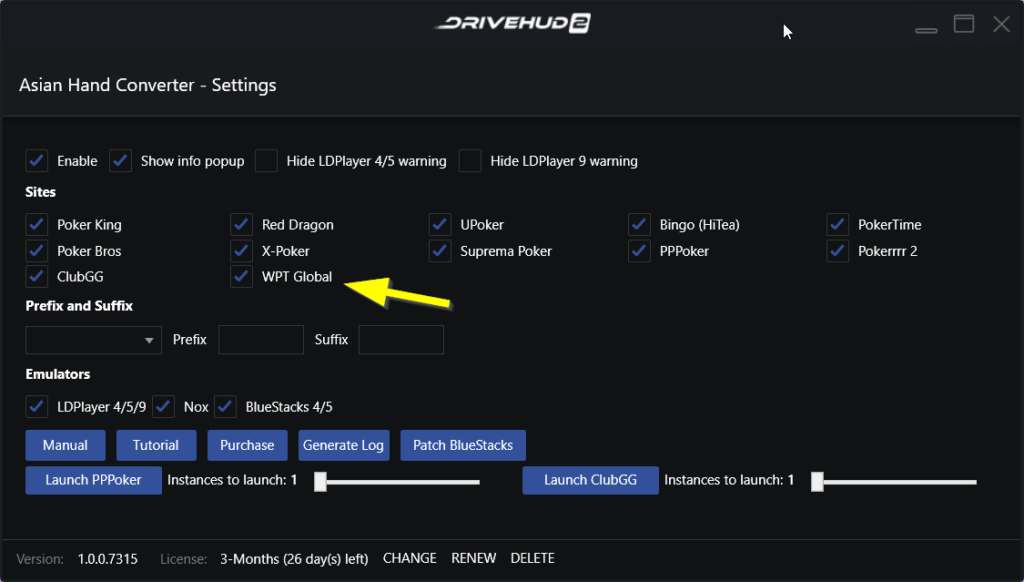1024x582 pixels.
Task: Toggle the UPoker site checkbox
Action: click(440, 225)
